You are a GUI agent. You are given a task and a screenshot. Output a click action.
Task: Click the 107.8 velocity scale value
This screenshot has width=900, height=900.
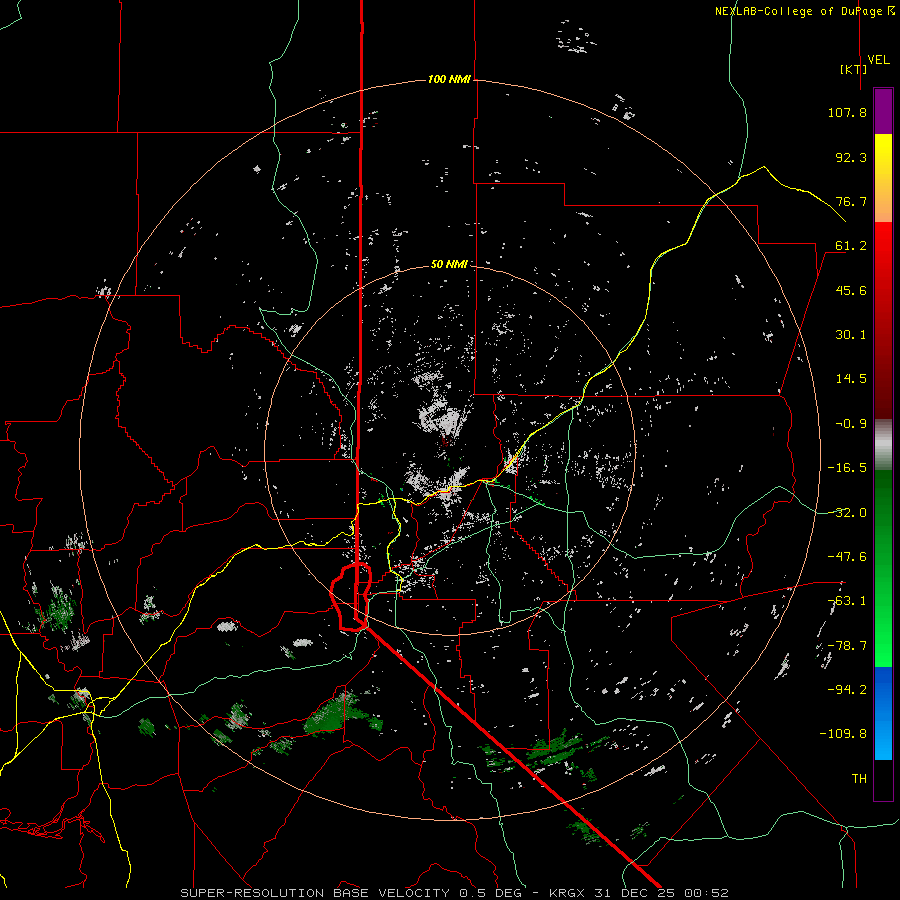[847, 112]
